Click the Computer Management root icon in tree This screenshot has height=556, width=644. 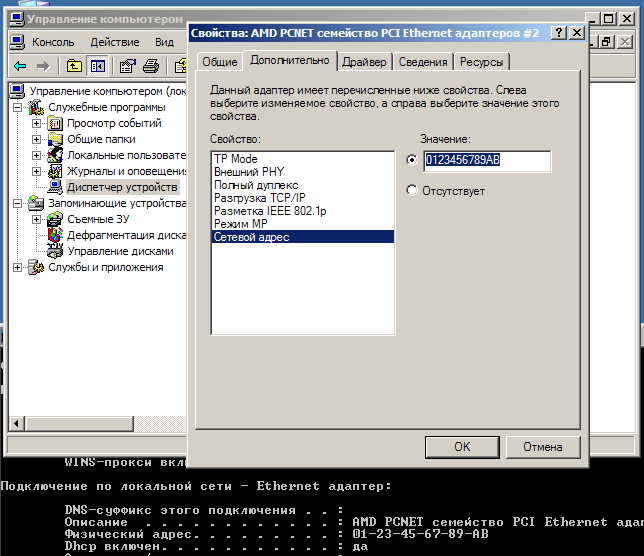pos(17,91)
